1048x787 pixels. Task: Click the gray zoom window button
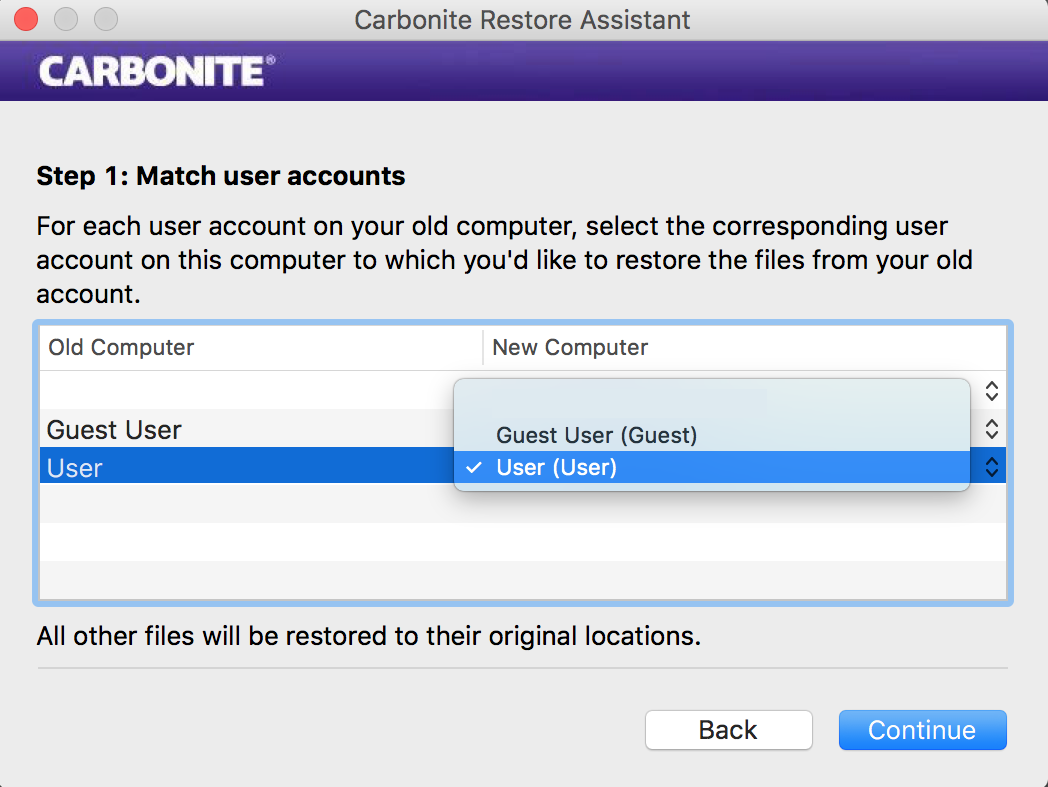pyautogui.click(x=105, y=19)
